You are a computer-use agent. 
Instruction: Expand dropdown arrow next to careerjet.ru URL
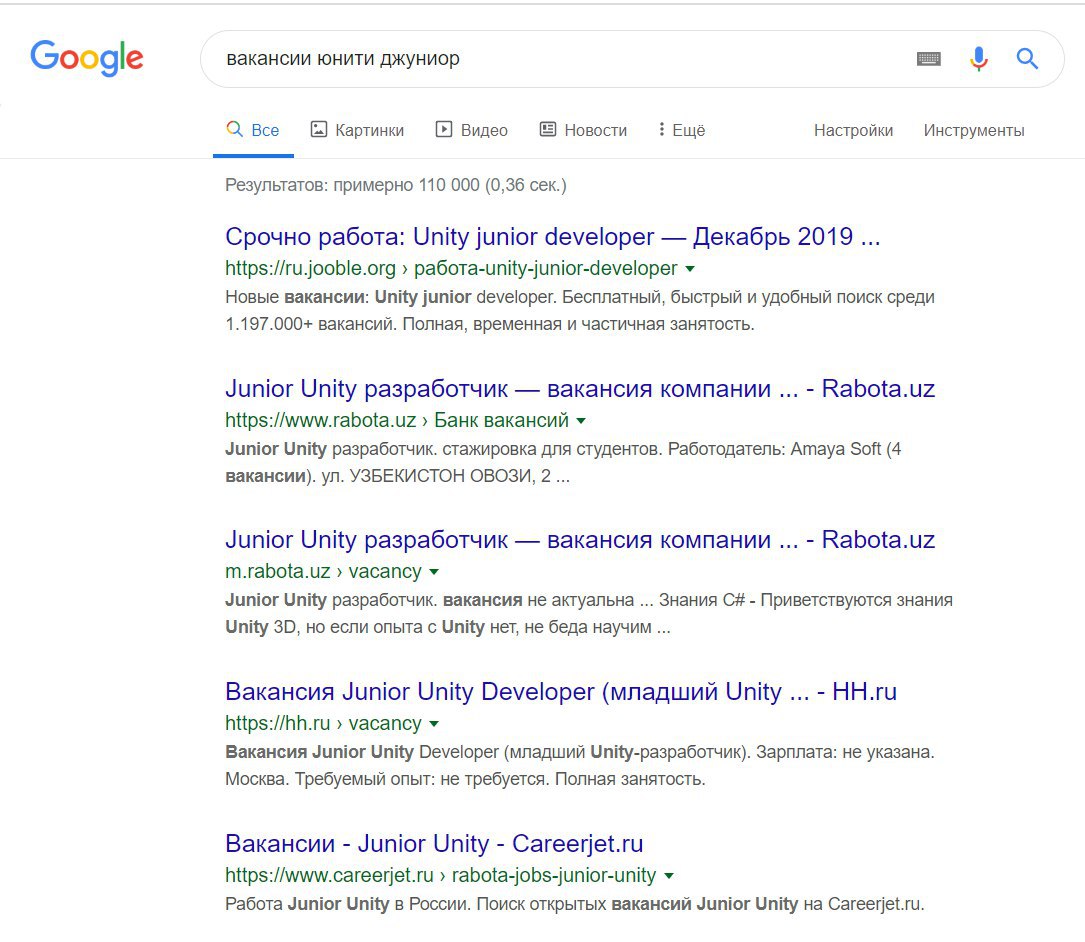668,876
